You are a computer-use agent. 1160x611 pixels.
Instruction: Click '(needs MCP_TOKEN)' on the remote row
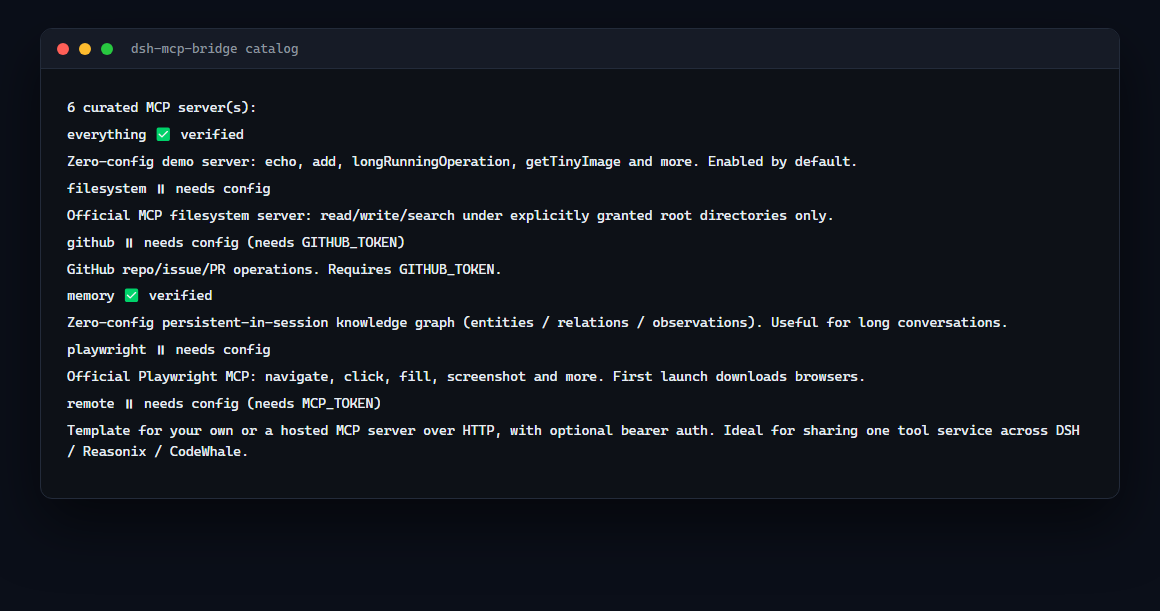(x=314, y=403)
